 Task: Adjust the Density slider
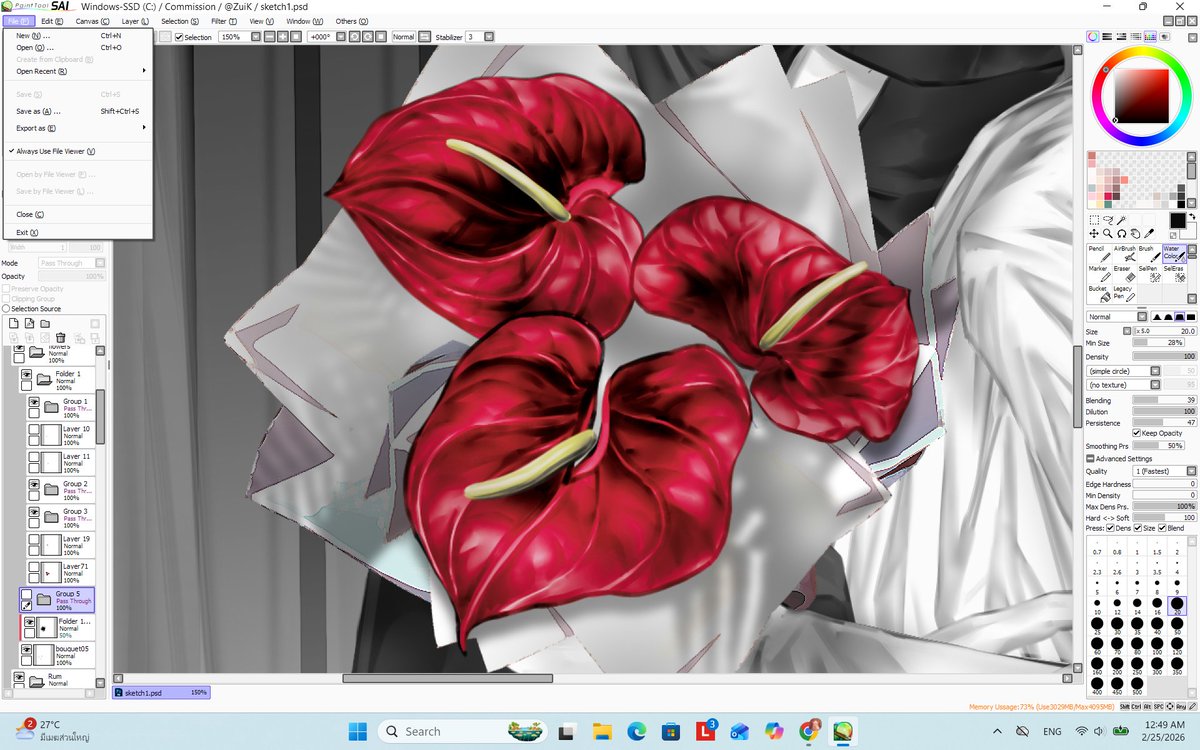1164,356
